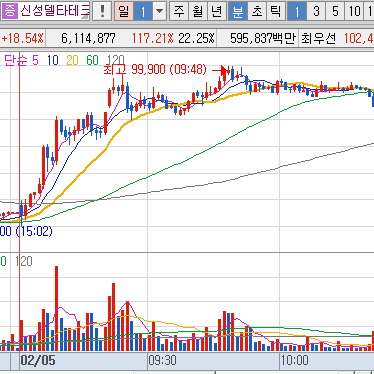The width and height of the screenshot is (374, 374).
Task: Click the 최우선 label
Action: [319, 39]
